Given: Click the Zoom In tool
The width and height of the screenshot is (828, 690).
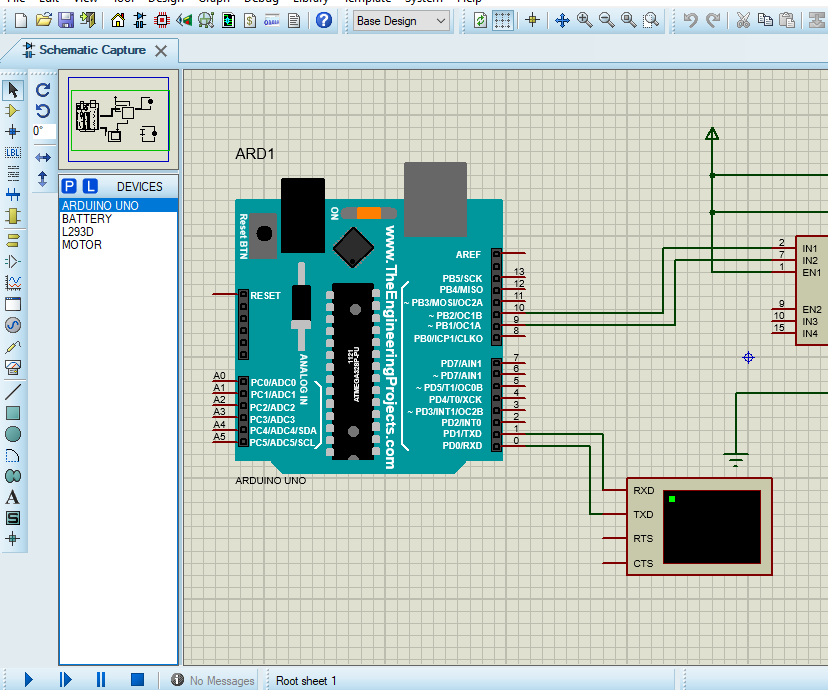Looking at the screenshot, I should tap(584, 19).
